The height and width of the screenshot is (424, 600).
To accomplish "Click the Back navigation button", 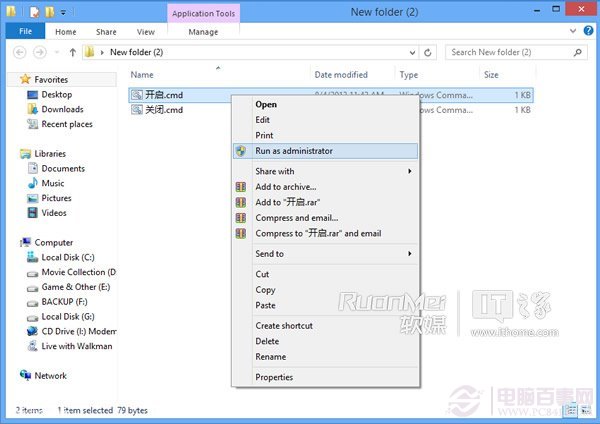I will 17,52.
